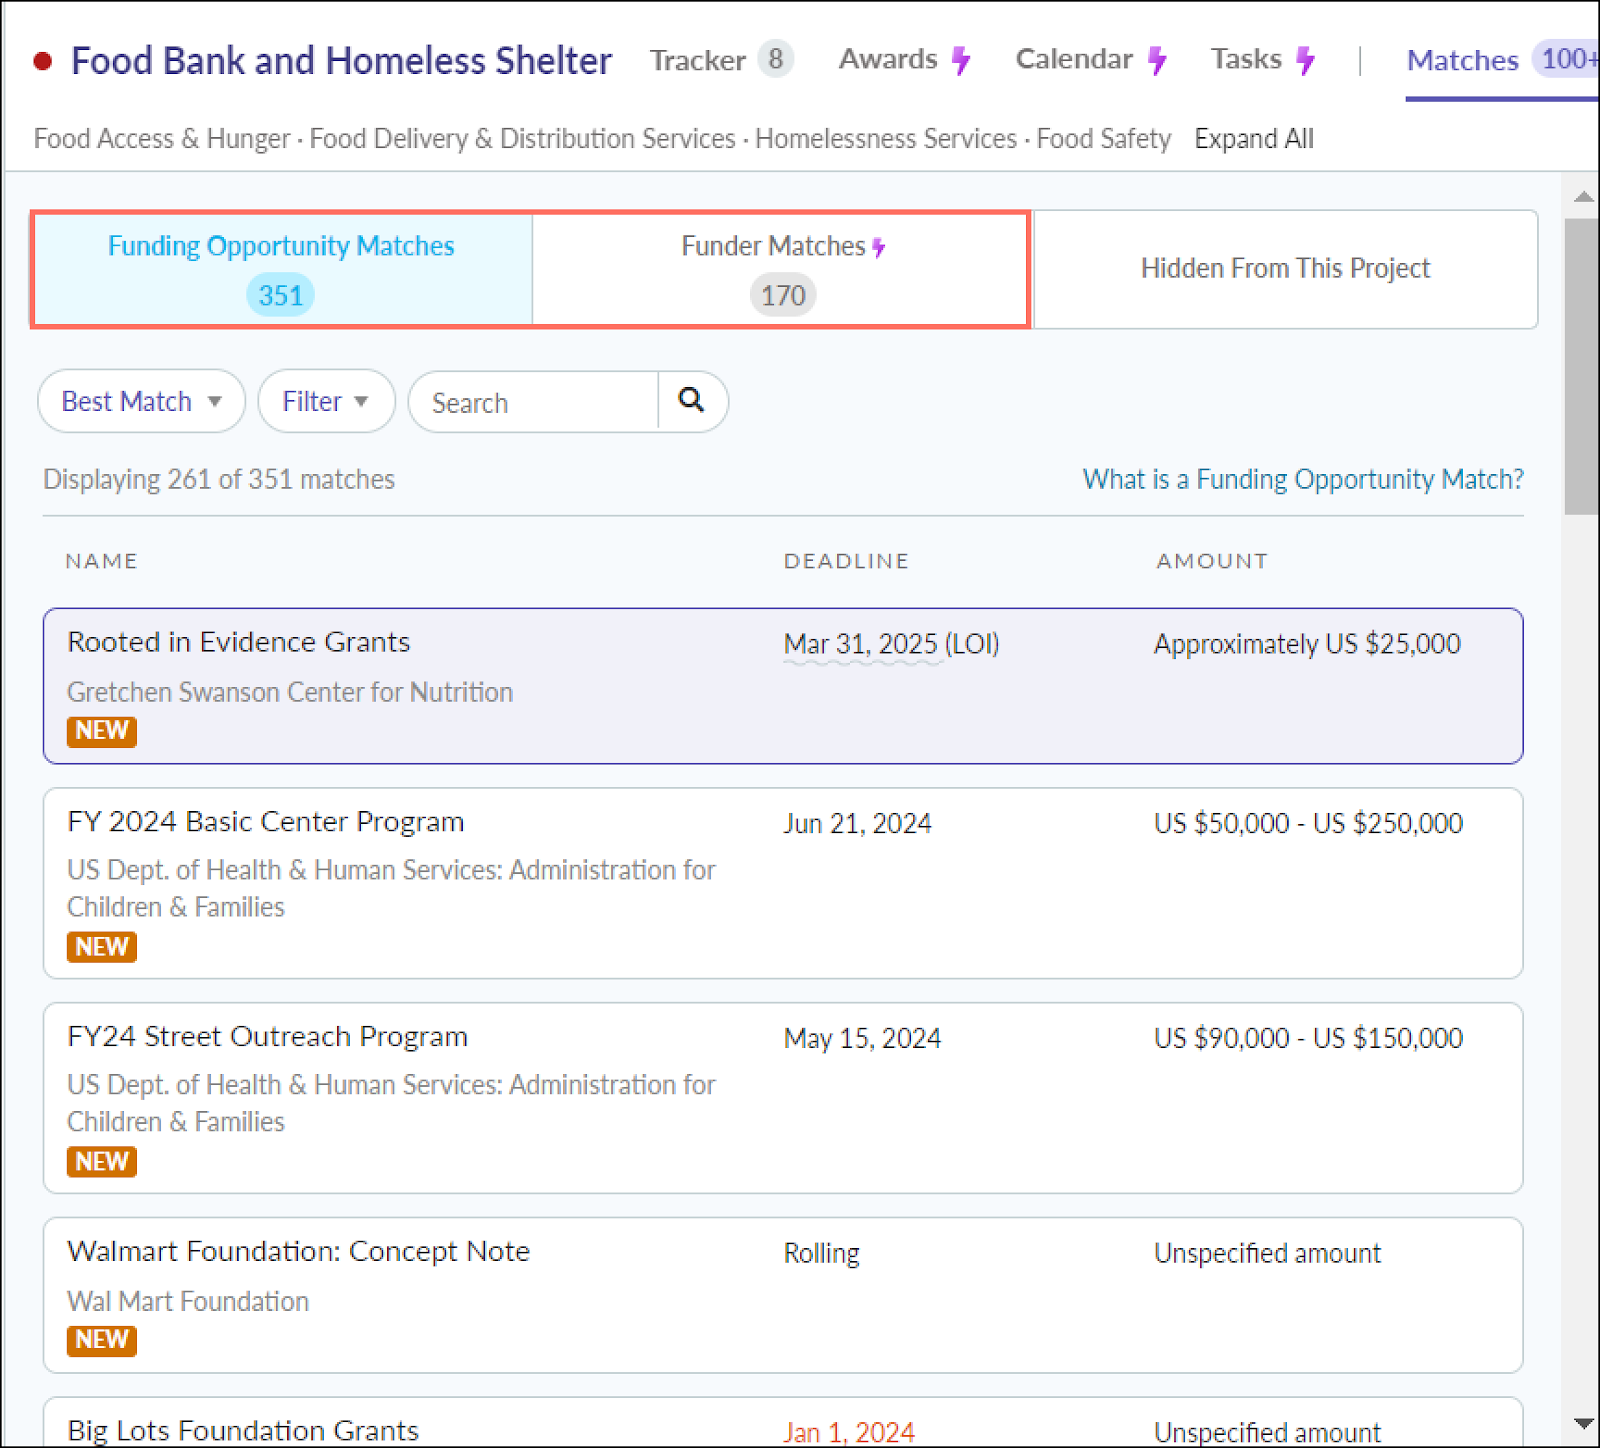This screenshot has width=1600, height=1448.
Task: Click the lightning bolt icon beside Calendar
Action: tap(1158, 60)
